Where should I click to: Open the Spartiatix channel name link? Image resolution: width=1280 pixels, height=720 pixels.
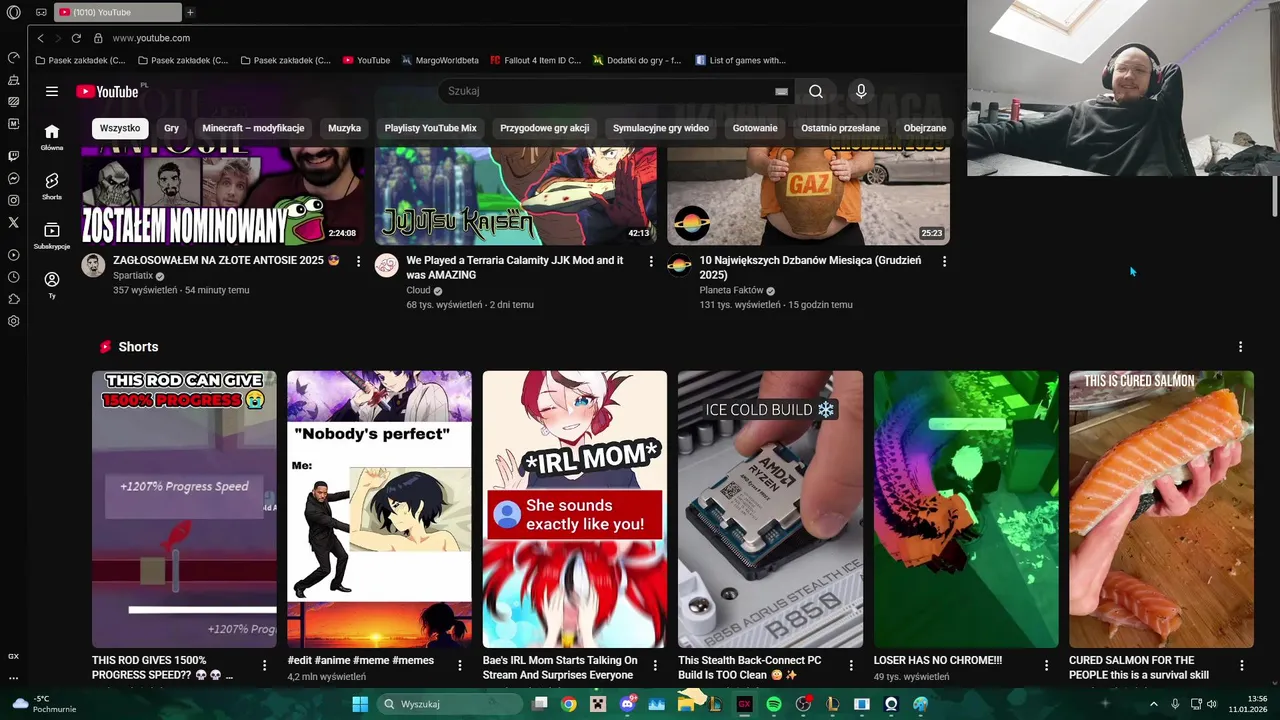coord(133,275)
